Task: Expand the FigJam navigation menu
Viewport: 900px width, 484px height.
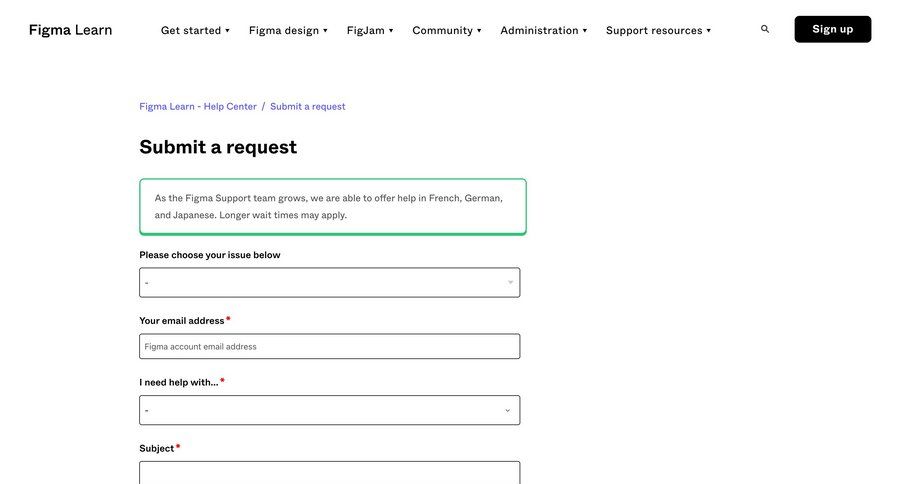Action: [370, 30]
